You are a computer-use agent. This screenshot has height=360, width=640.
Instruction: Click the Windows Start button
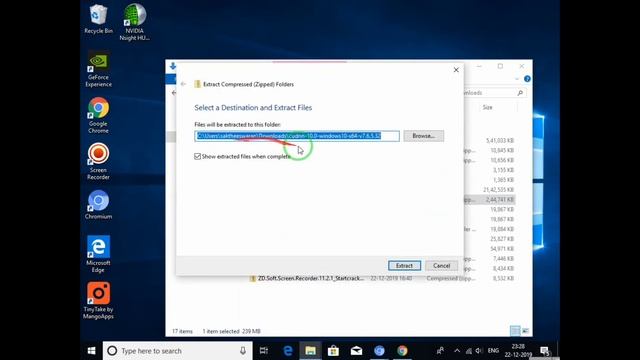[x=91, y=351]
